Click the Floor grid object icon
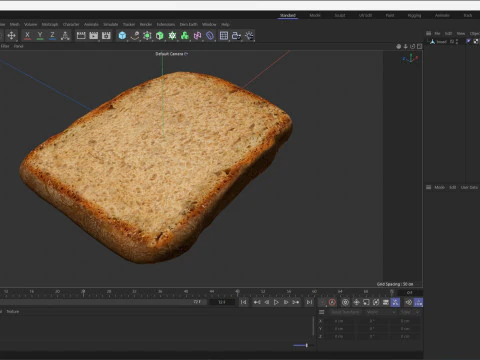This screenshot has height=360, width=480. (224, 35)
